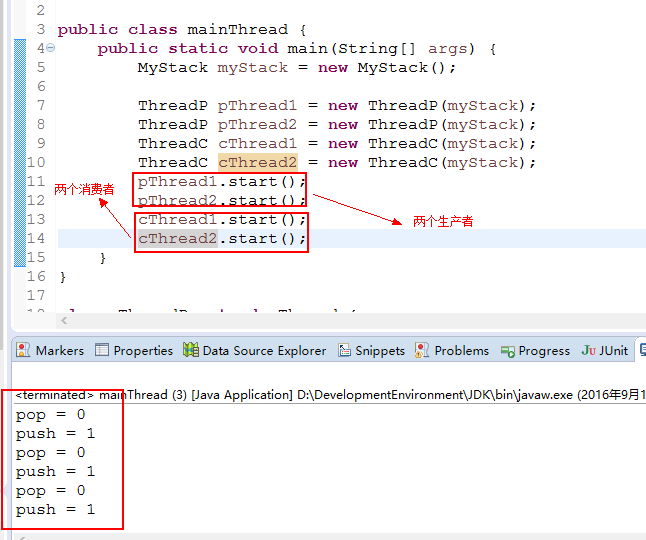Image resolution: width=646 pixels, height=540 pixels.
Task: Click the blue range indicator beside line 10
Action: 20,162
